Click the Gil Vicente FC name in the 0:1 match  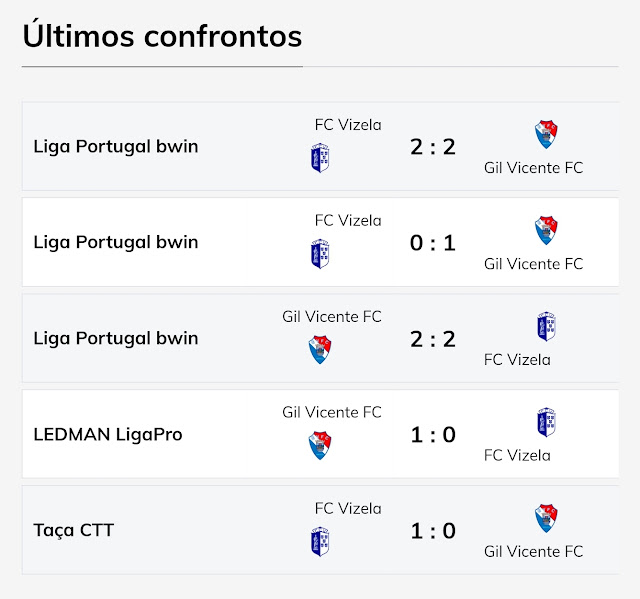(x=533, y=264)
